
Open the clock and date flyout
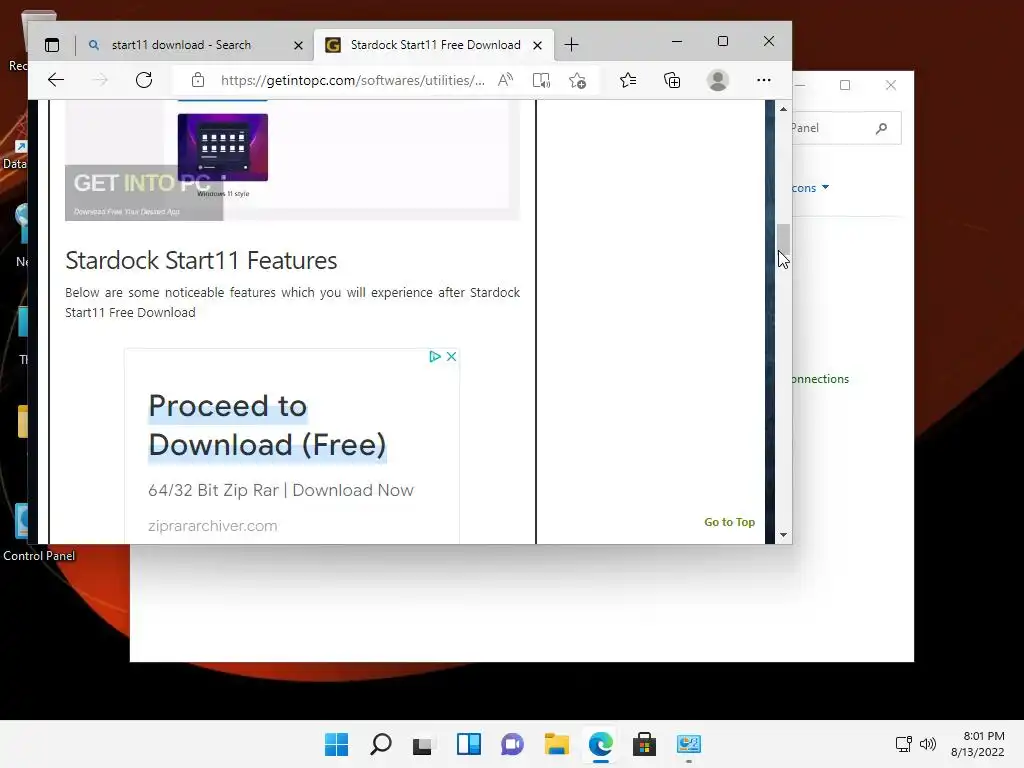point(978,744)
